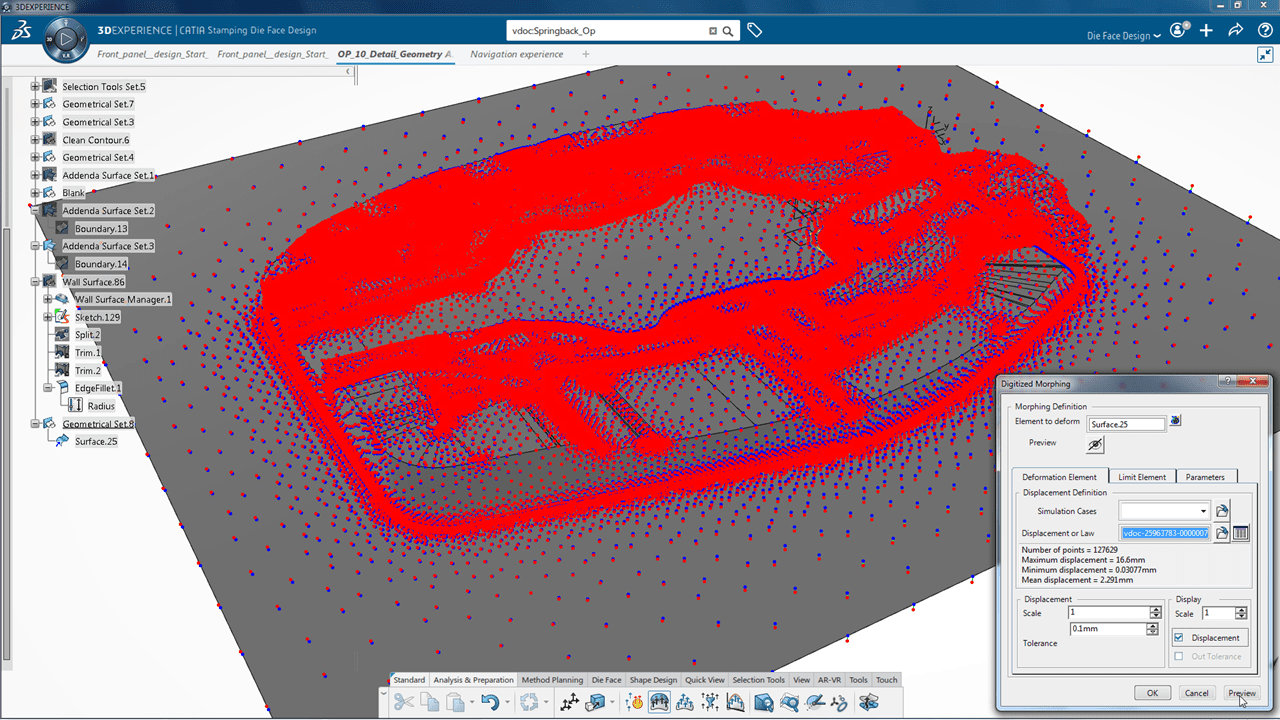The width and height of the screenshot is (1280, 720).
Task: Open the compass play button icon
Action: [66, 40]
